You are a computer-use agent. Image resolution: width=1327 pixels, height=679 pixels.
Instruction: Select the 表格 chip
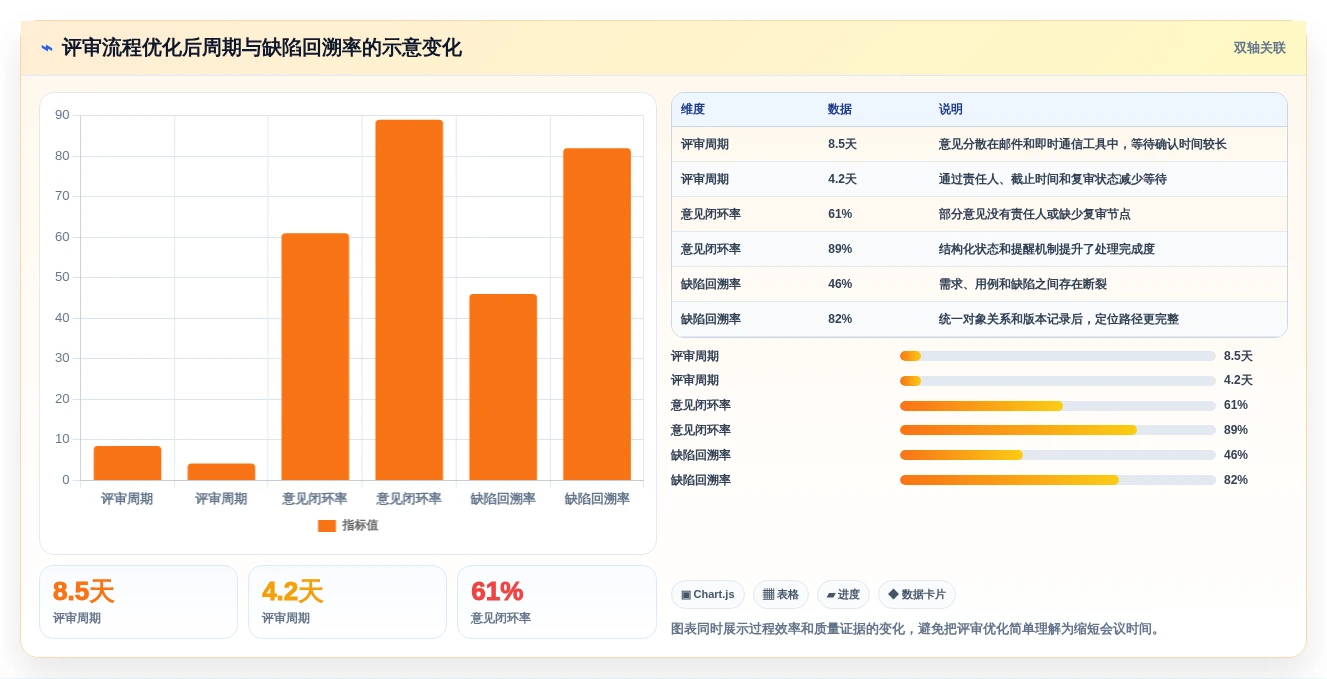click(781, 595)
